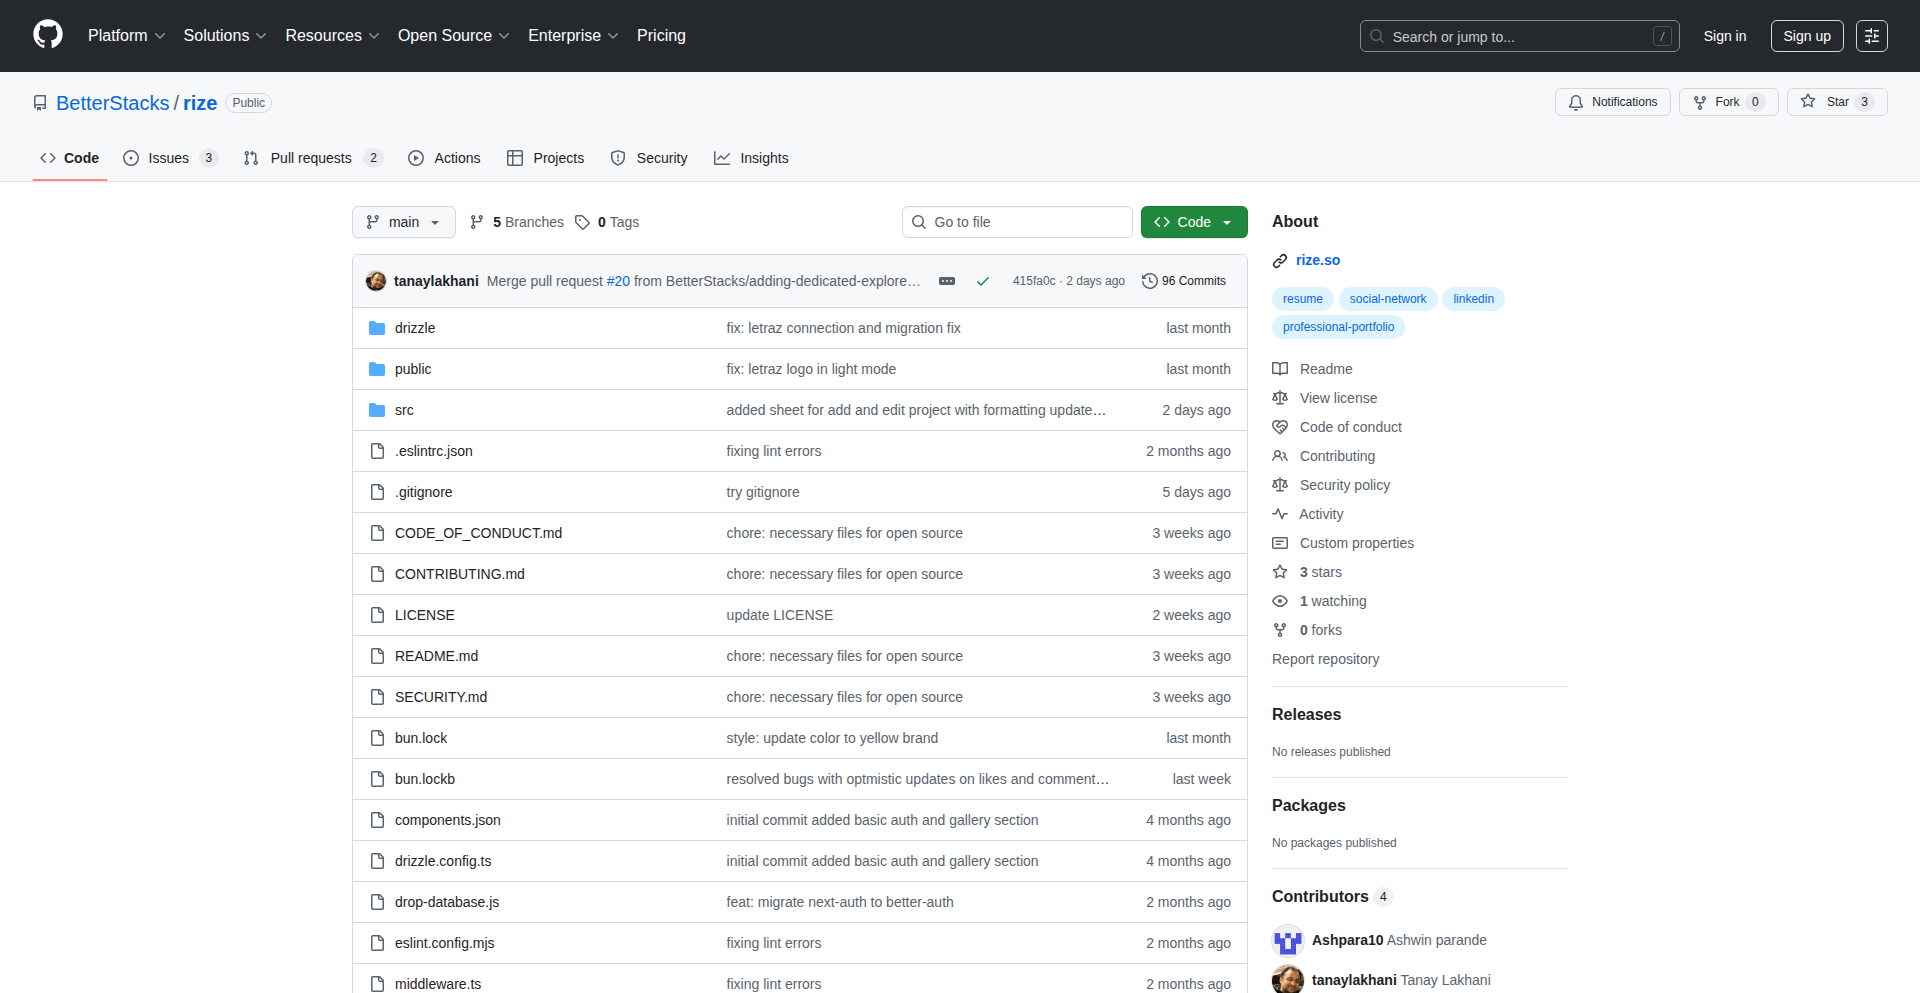Click the GitHub logo icon
This screenshot has height=993, width=1920.
tap(48, 35)
